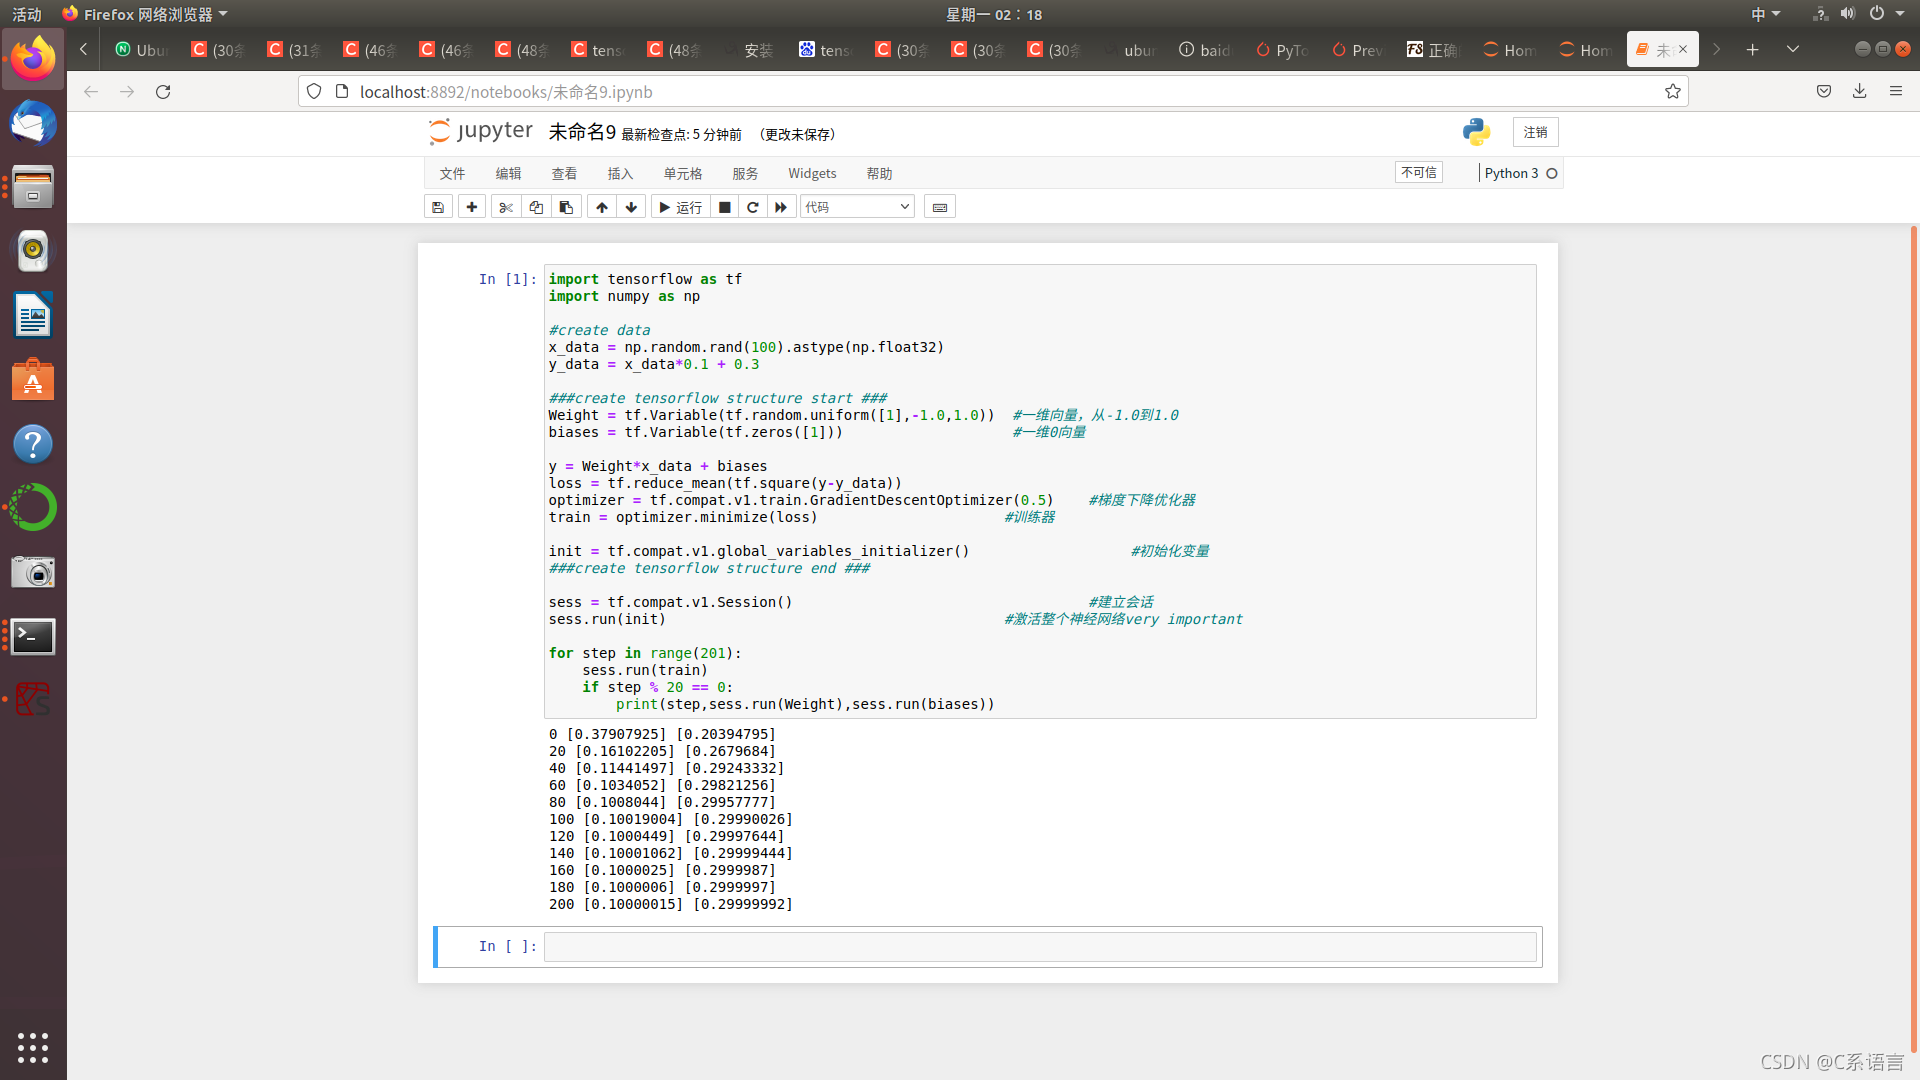Focus the empty In [ ] code cell
This screenshot has width=1920, height=1080.
(x=1040, y=946)
